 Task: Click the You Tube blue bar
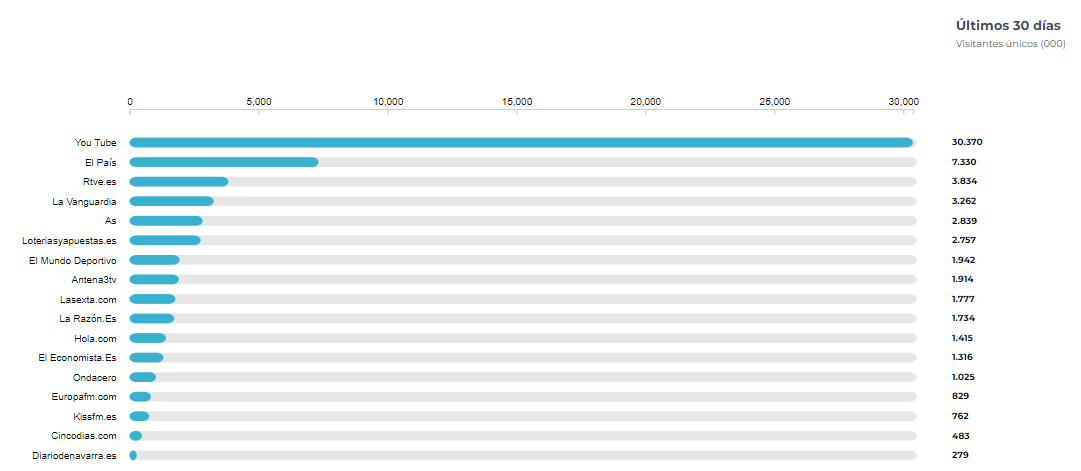(521, 143)
